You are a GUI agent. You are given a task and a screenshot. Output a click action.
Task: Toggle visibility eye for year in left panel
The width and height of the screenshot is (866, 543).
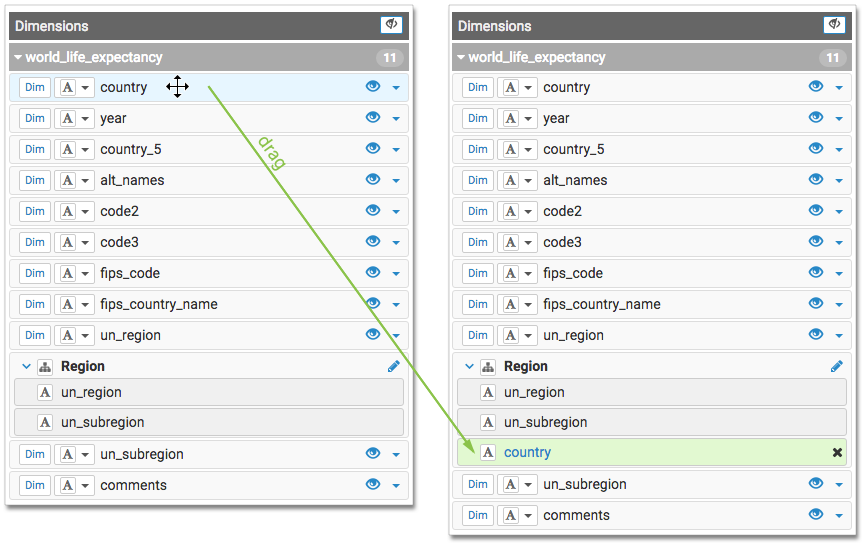tap(373, 118)
